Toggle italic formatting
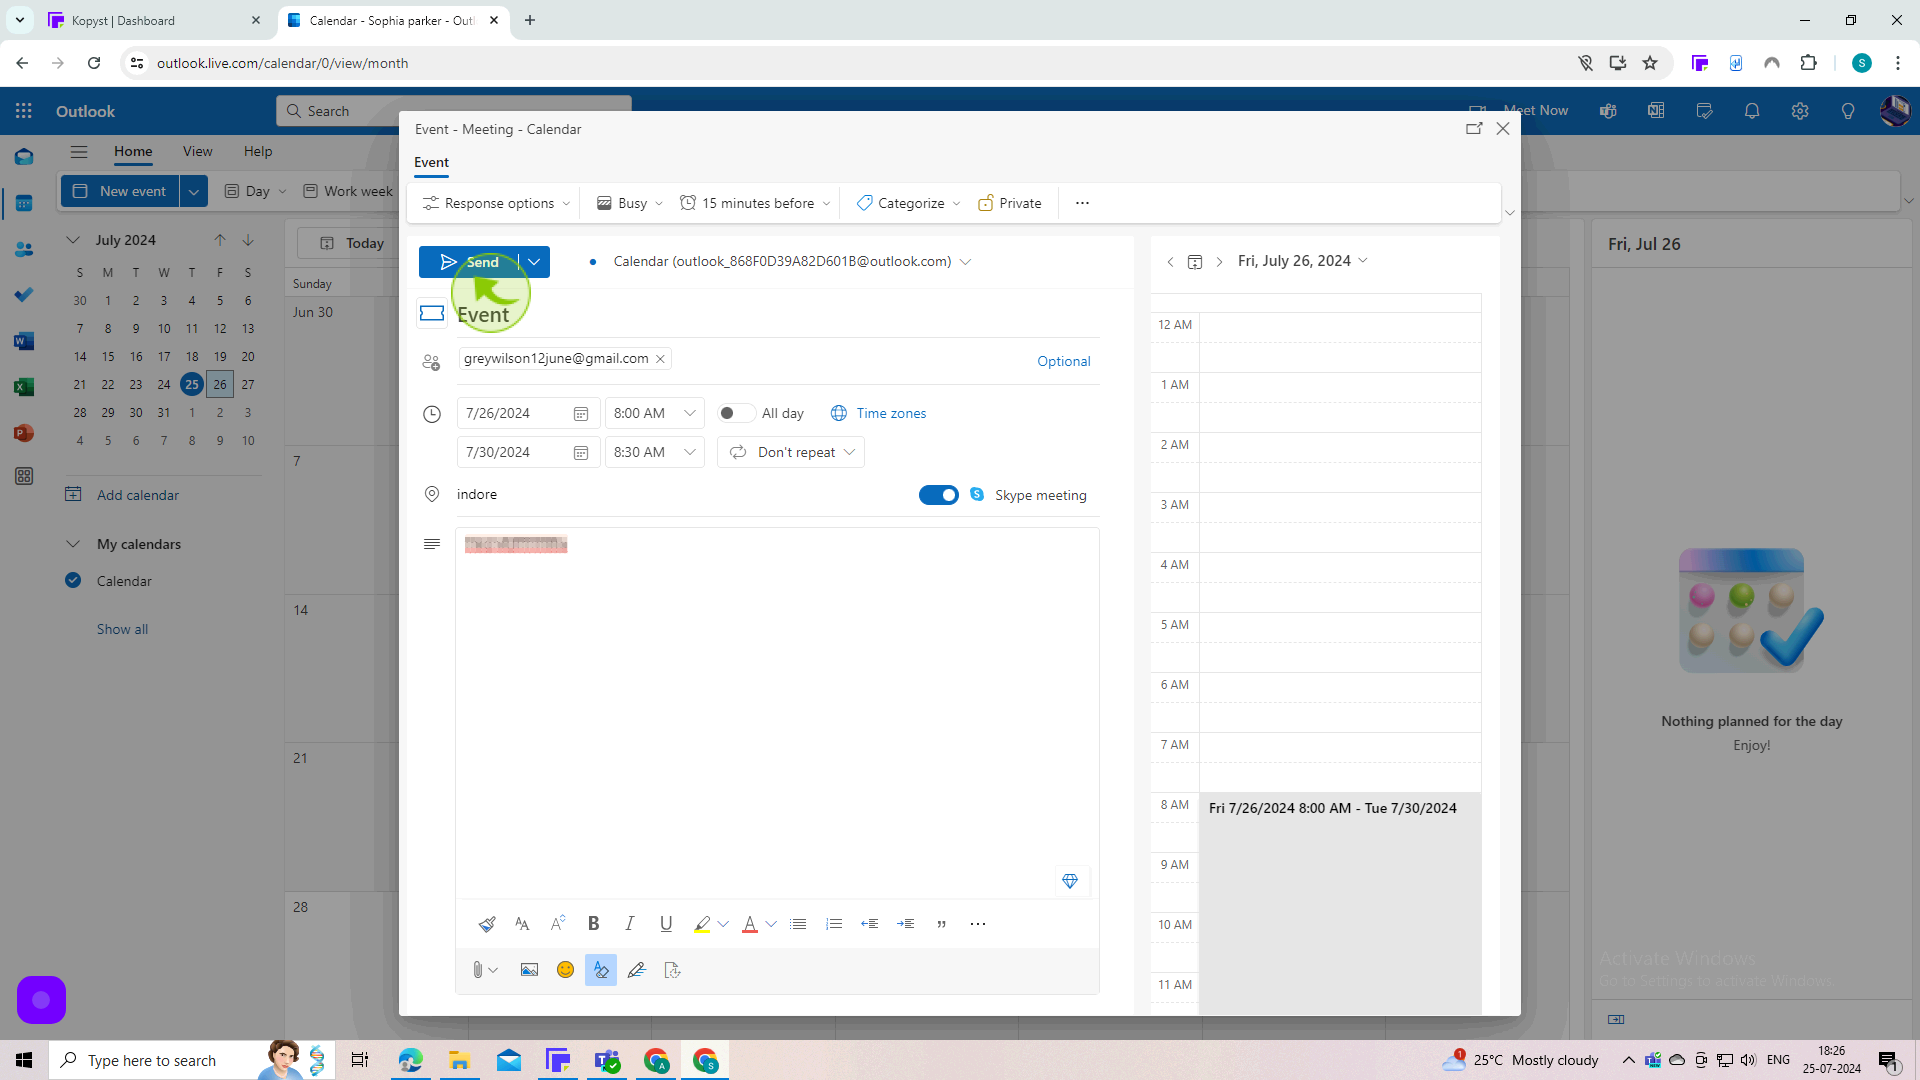Screen dimensions: 1920x1080 click(630, 924)
